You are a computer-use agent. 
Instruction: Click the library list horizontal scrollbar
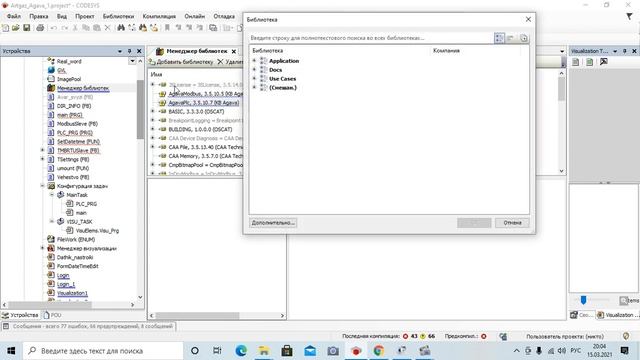(x=198, y=316)
